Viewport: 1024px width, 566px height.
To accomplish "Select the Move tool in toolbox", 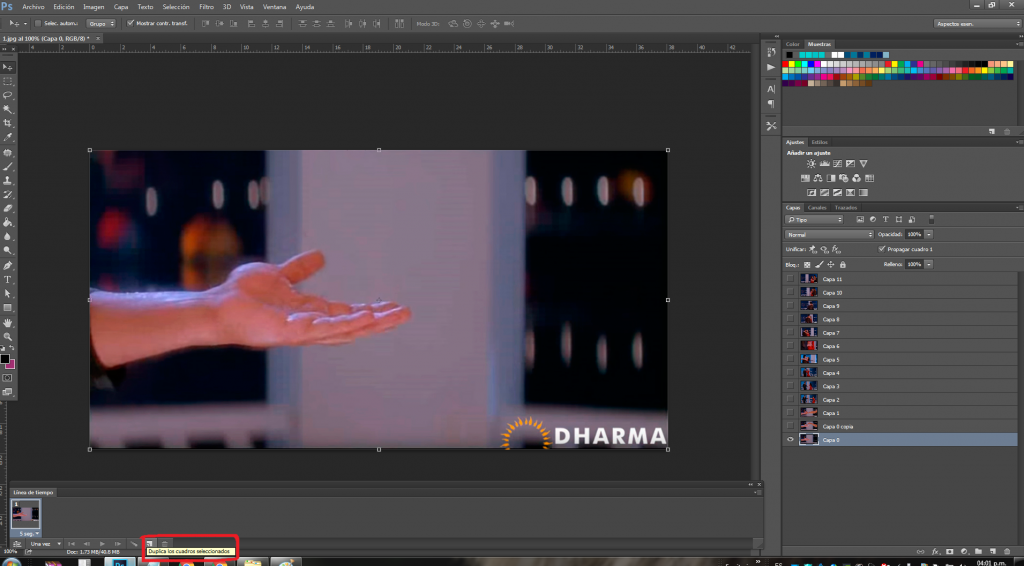I will coord(8,67).
